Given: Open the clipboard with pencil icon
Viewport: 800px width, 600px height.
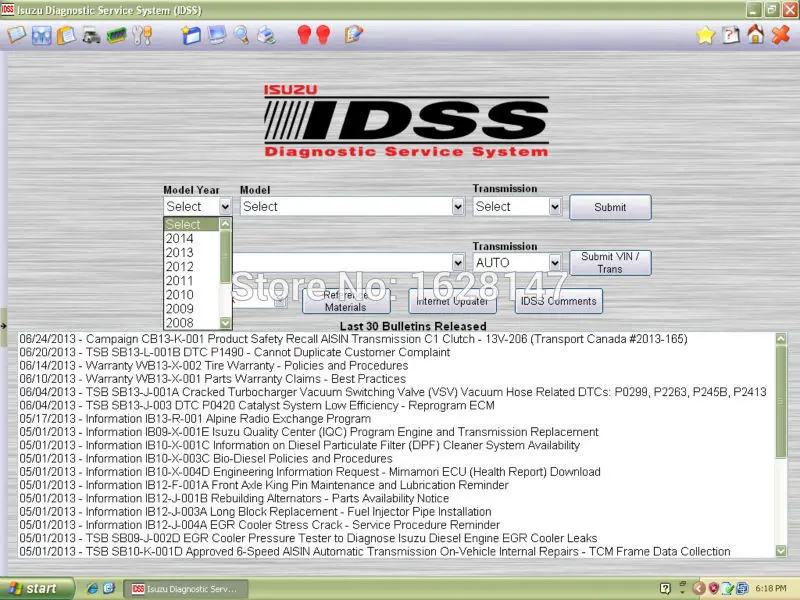Looking at the screenshot, I should [354, 35].
